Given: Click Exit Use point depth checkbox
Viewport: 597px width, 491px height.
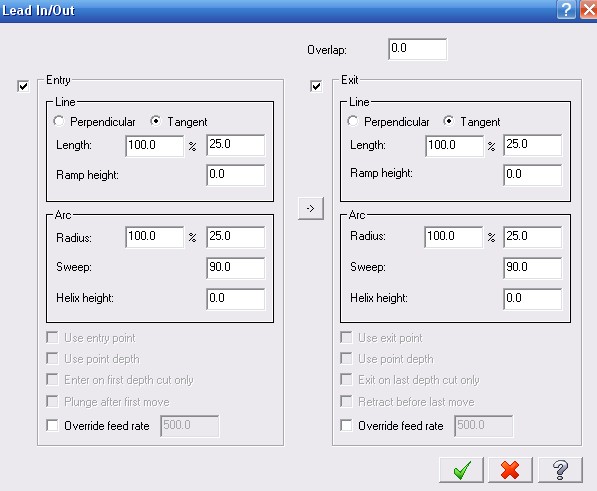Looking at the screenshot, I should tap(346, 358).
